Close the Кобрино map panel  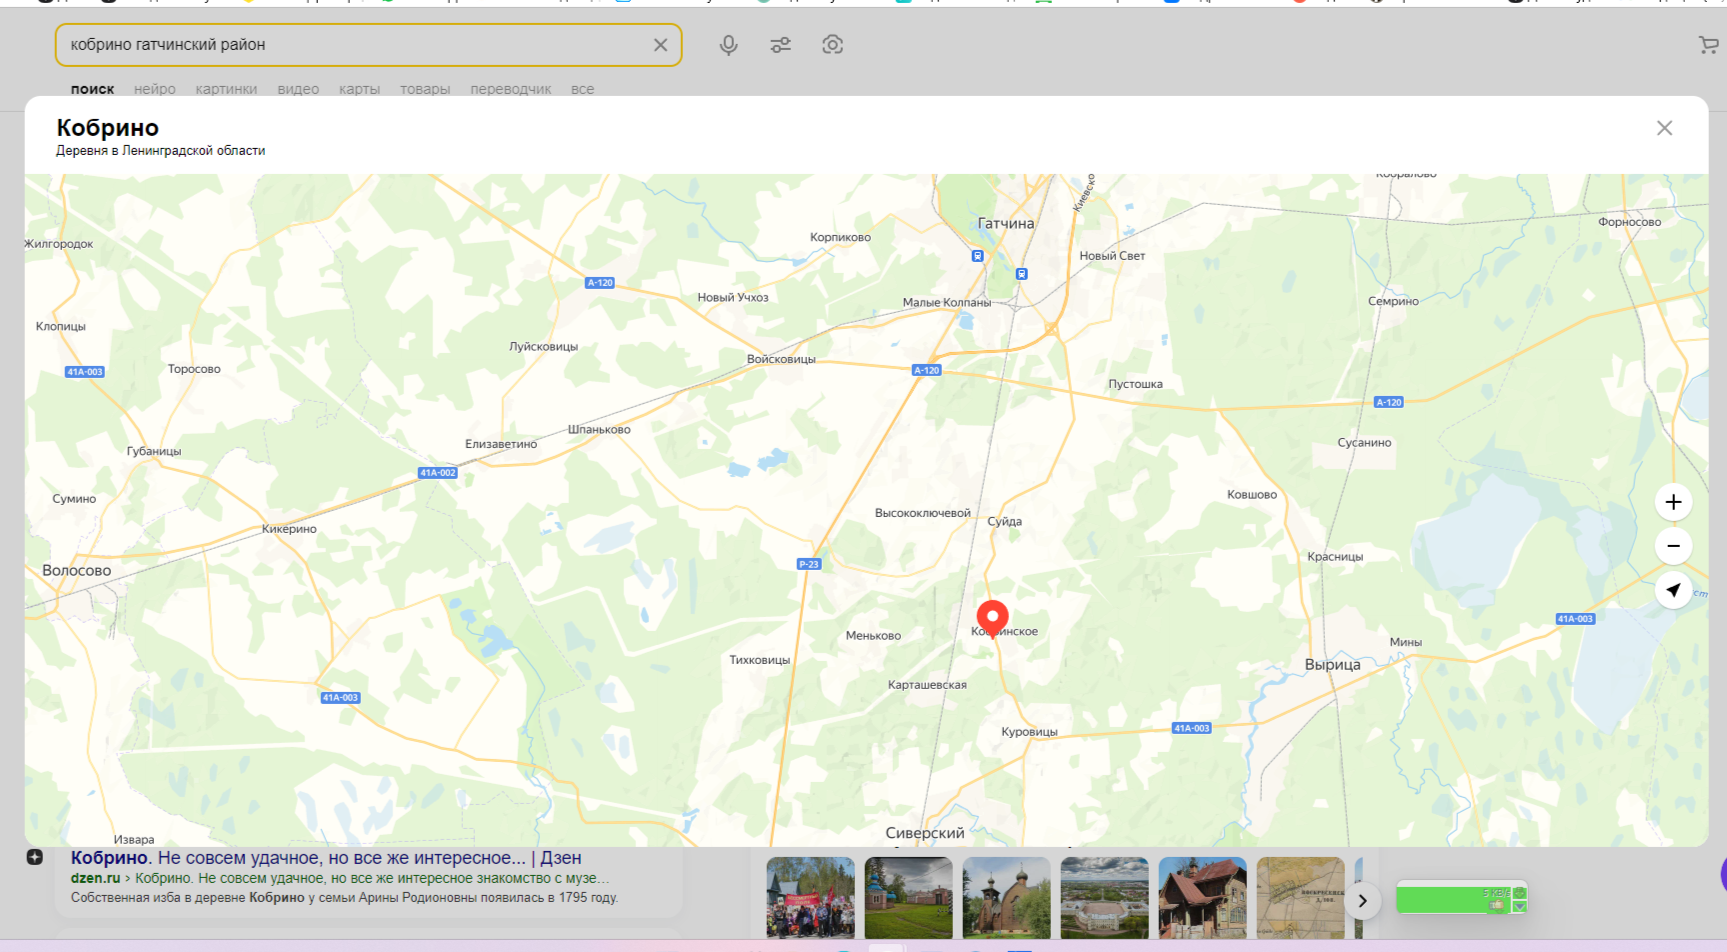pos(1664,128)
